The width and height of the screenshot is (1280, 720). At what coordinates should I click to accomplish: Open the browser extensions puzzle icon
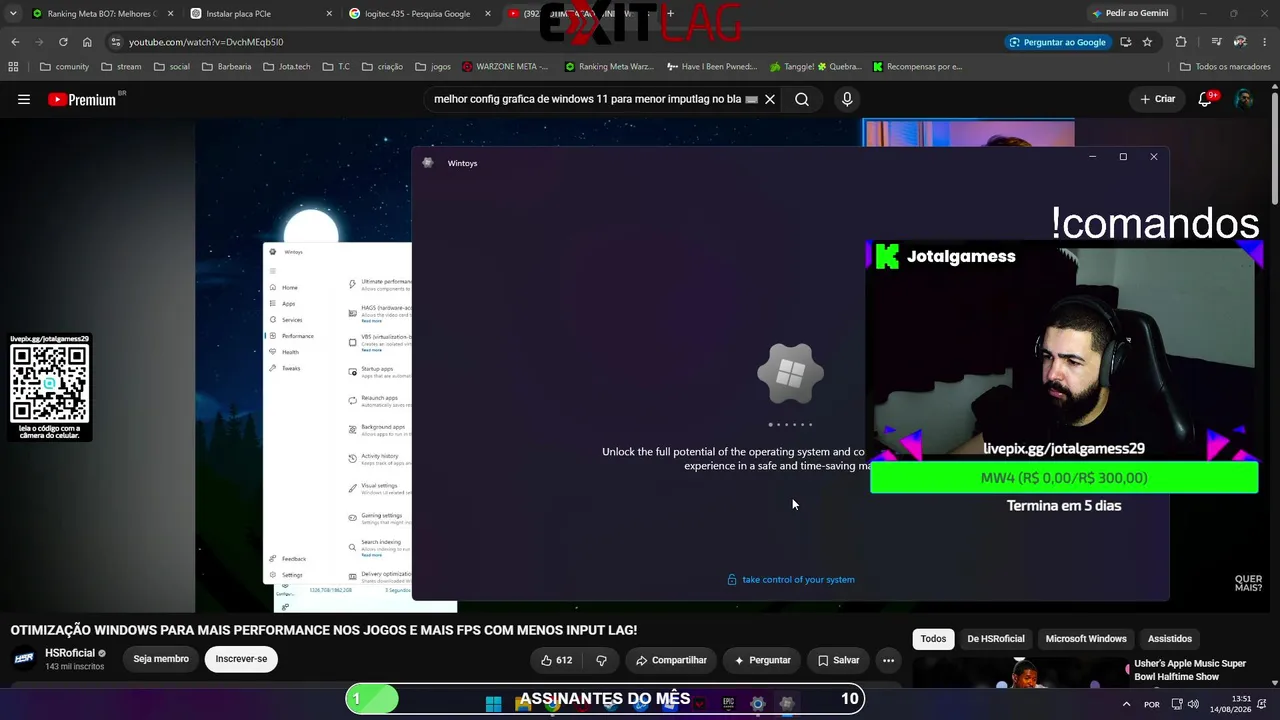(x=1181, y=42)
